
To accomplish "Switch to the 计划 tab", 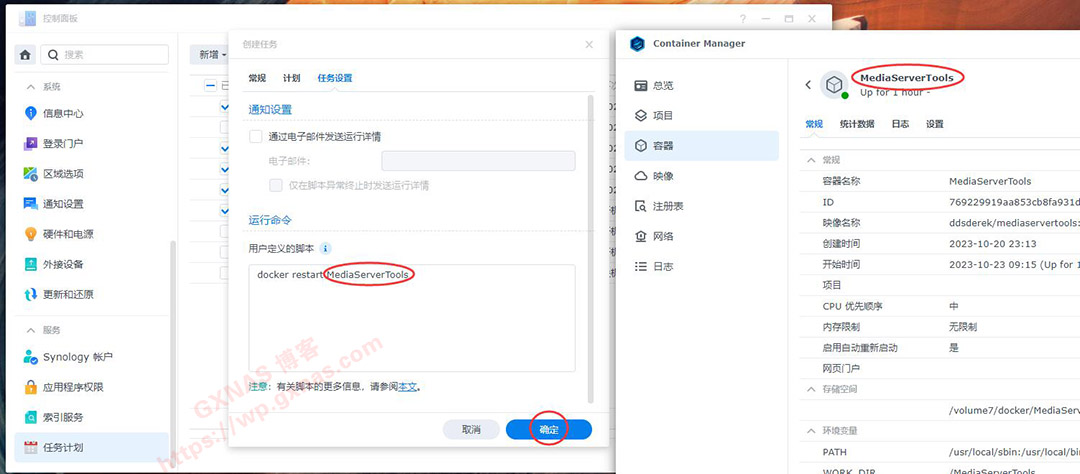I will coord(291,78).
